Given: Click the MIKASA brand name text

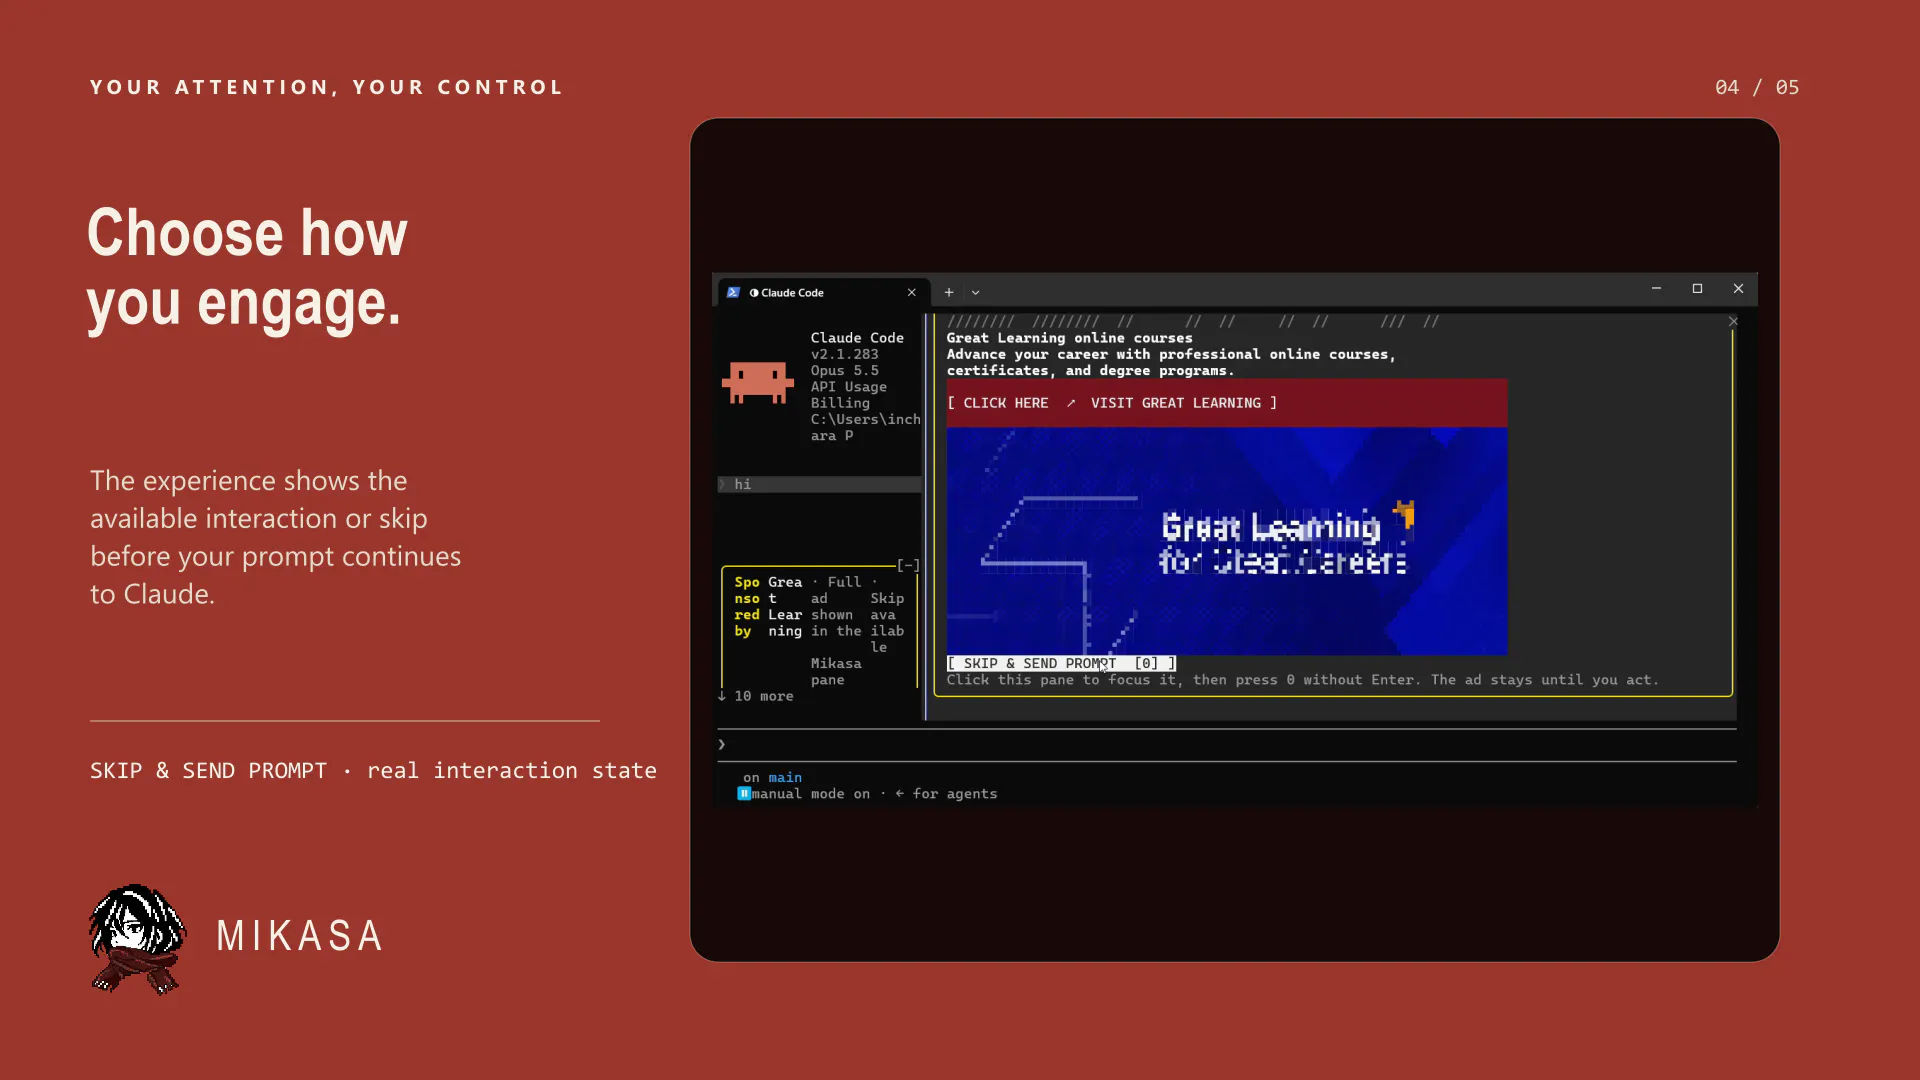Looking at the screenshot, I should (x=300, y=936).
